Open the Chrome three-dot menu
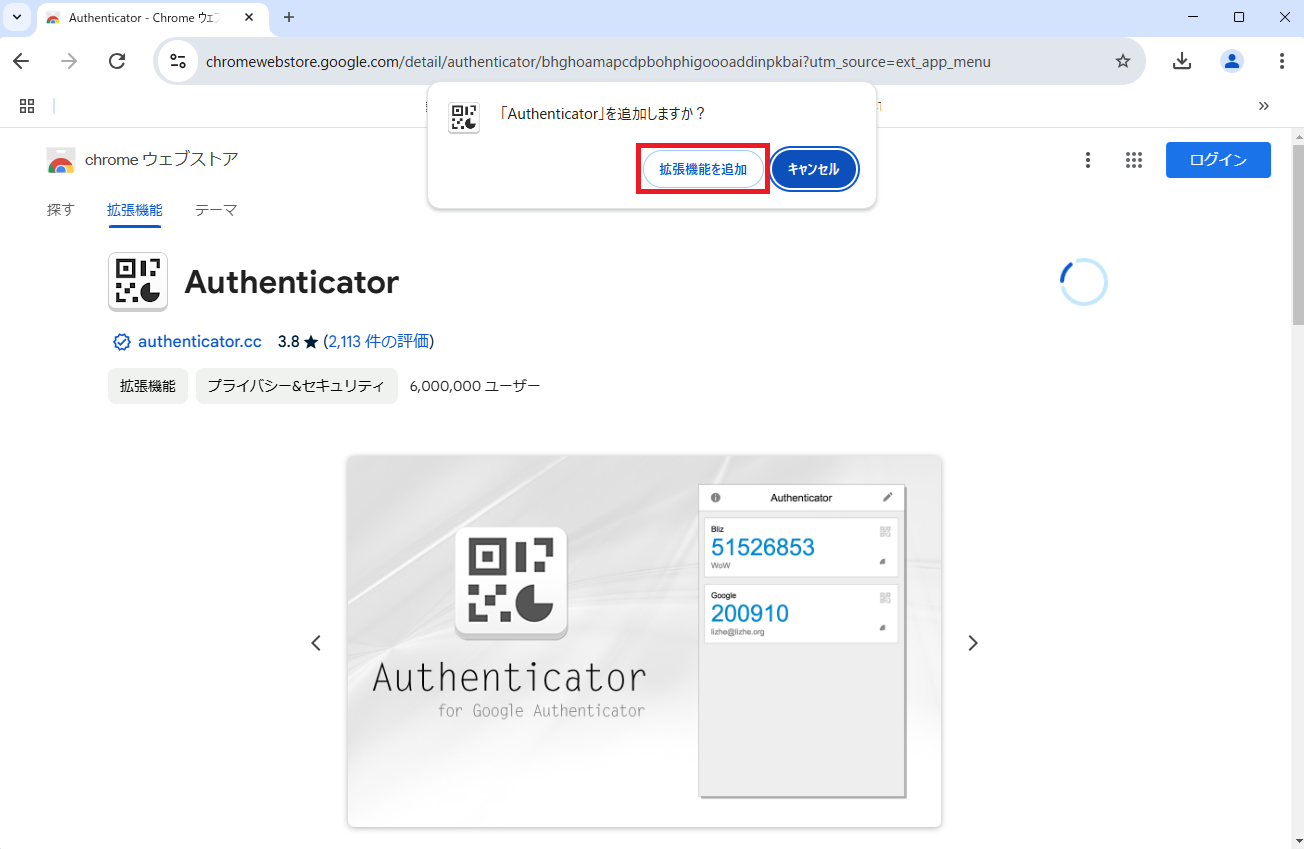This screenshot has height=849, width=1304. 1283,61
